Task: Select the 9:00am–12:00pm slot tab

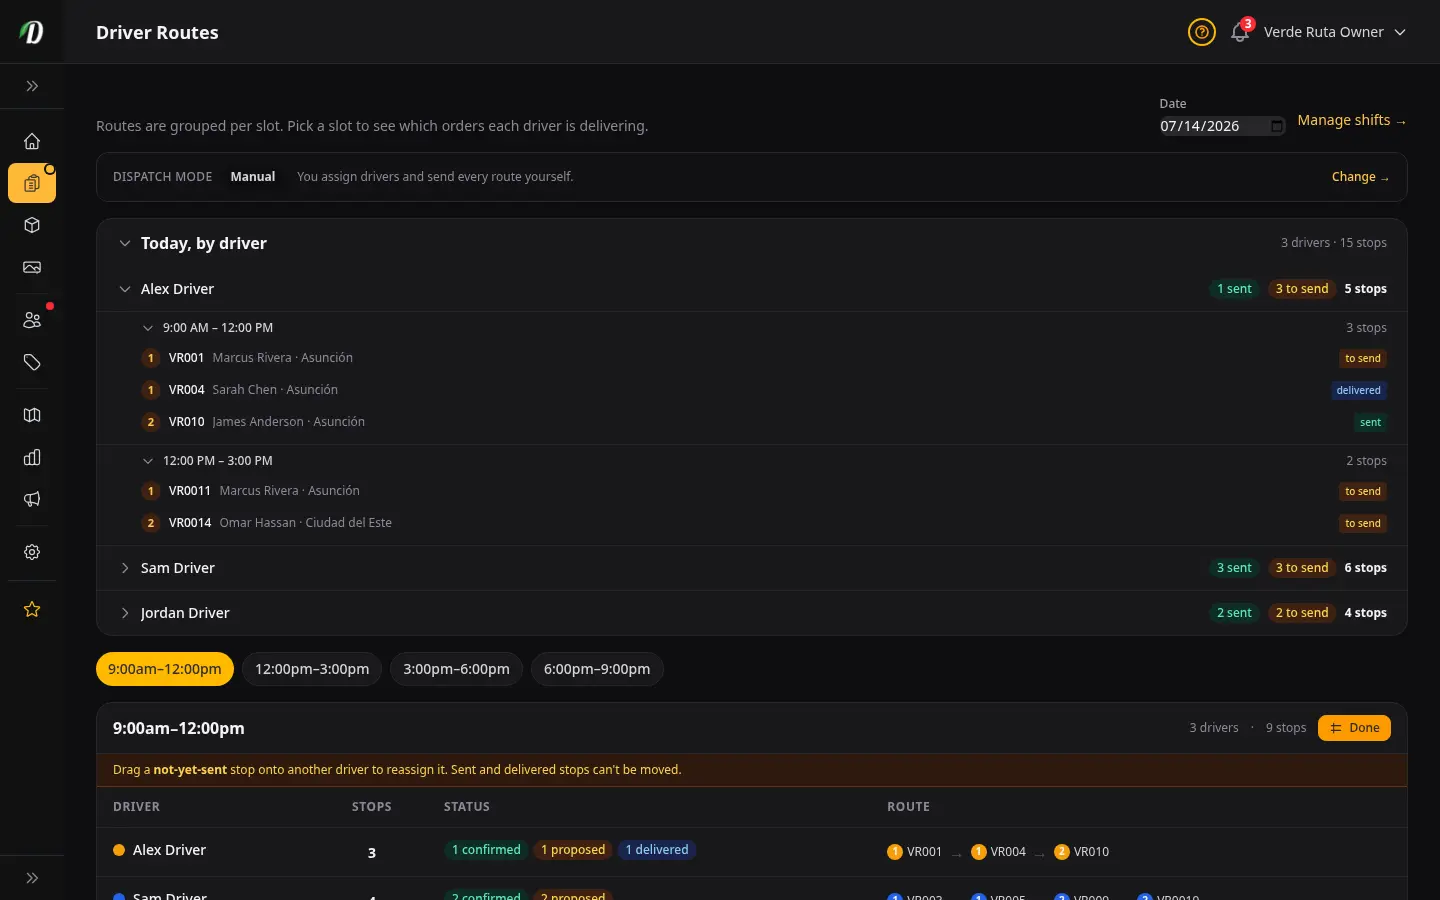Action: tap(165, 669)
